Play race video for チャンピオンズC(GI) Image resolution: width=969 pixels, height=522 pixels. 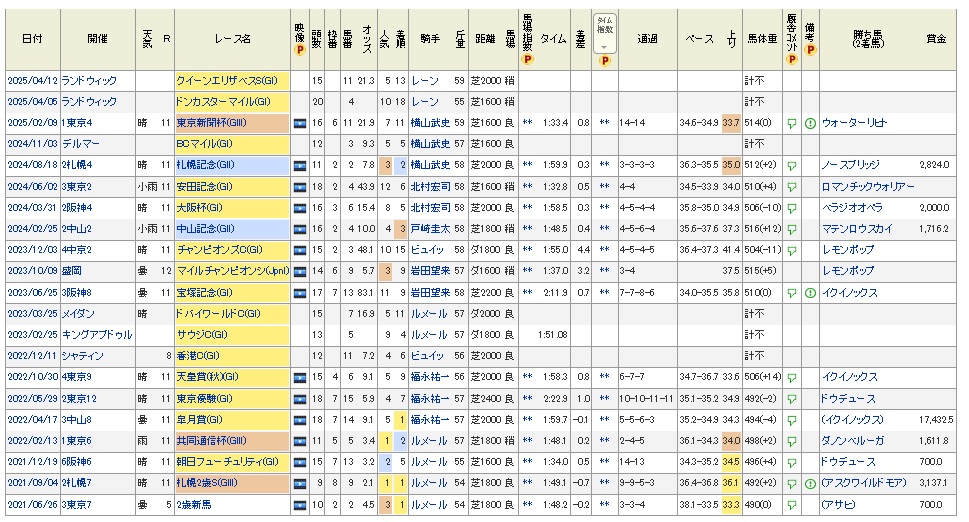300,251
